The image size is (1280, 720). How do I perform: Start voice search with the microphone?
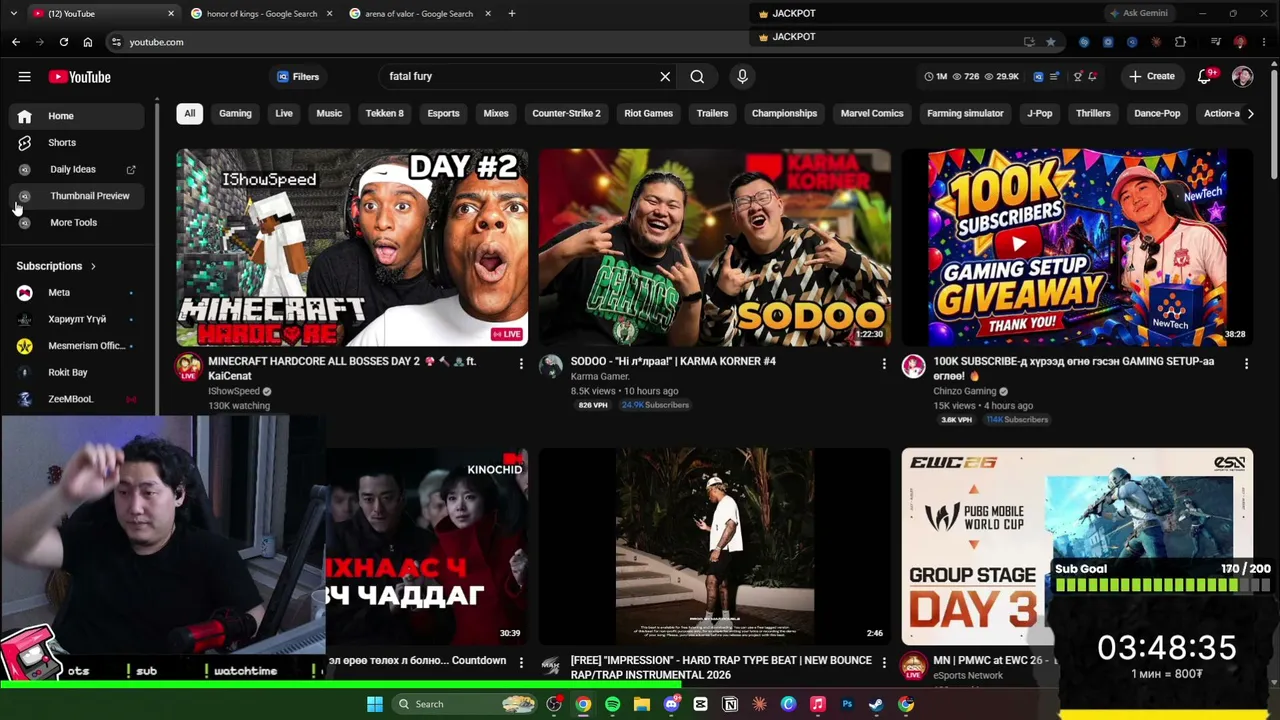click(742, 77)
